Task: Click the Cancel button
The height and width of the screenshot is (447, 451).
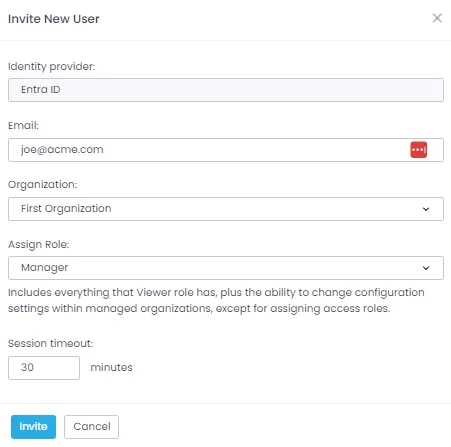Action: (x=91, y=427)
